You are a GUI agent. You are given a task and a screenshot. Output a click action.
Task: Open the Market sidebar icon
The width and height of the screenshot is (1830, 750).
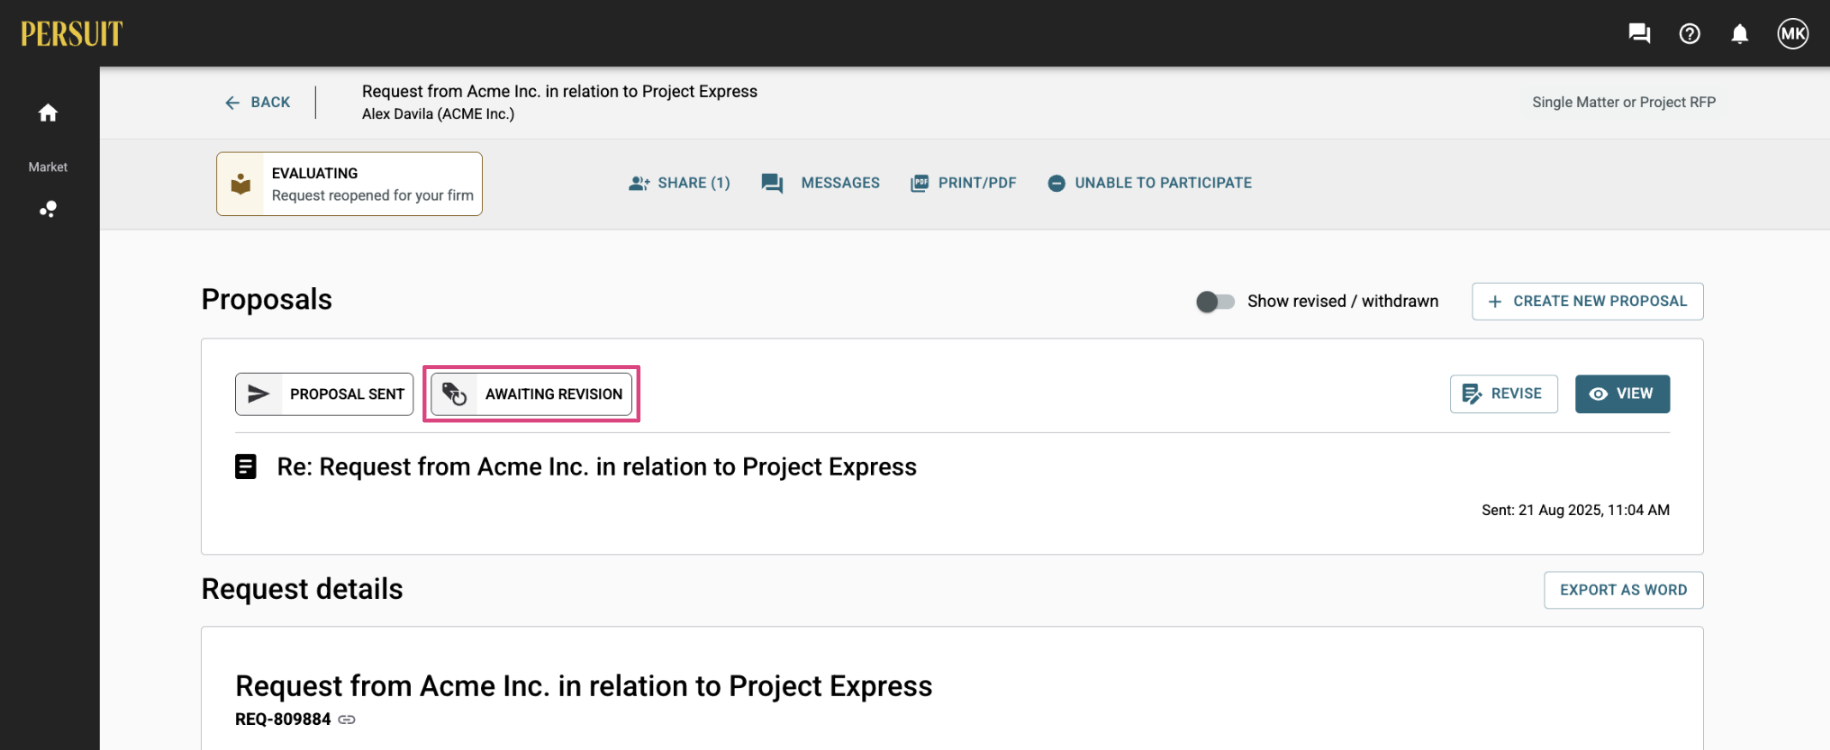[x=48, y=209]
